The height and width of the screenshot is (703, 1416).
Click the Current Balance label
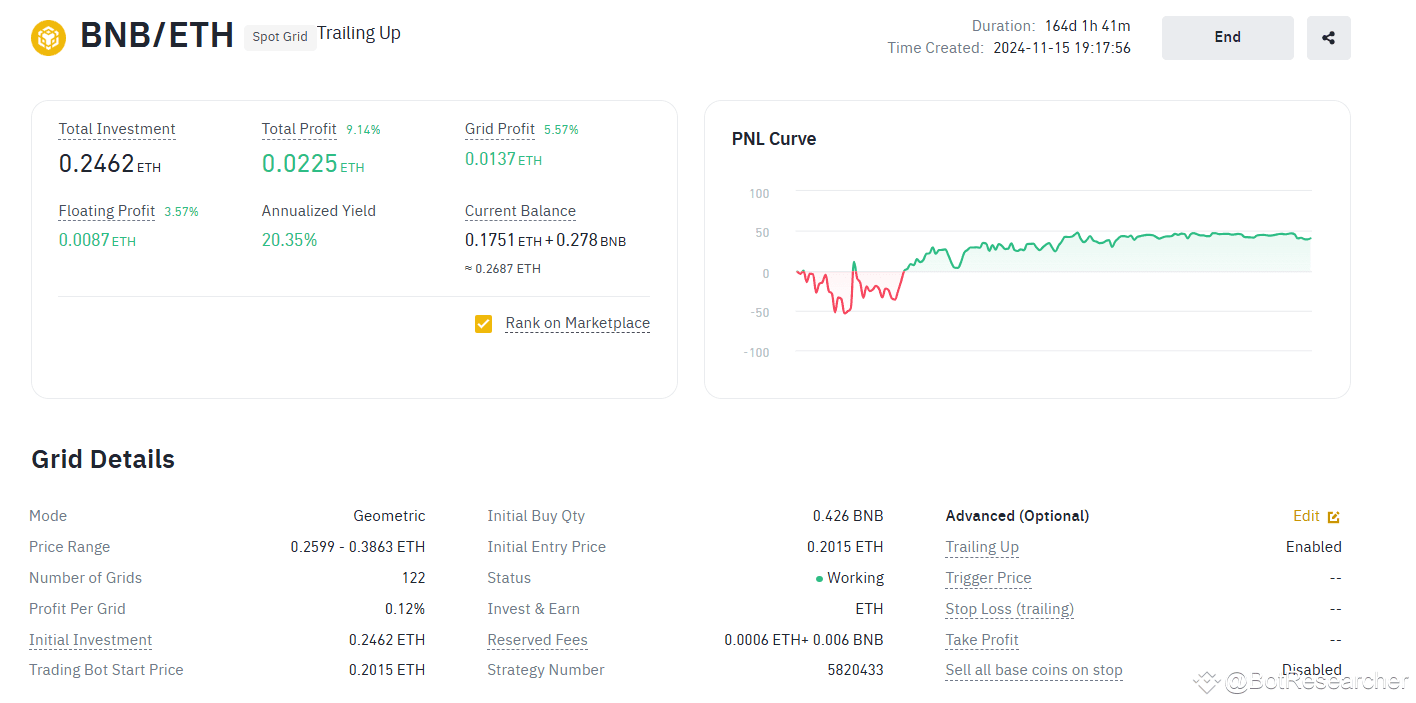(x=520, y=211)
